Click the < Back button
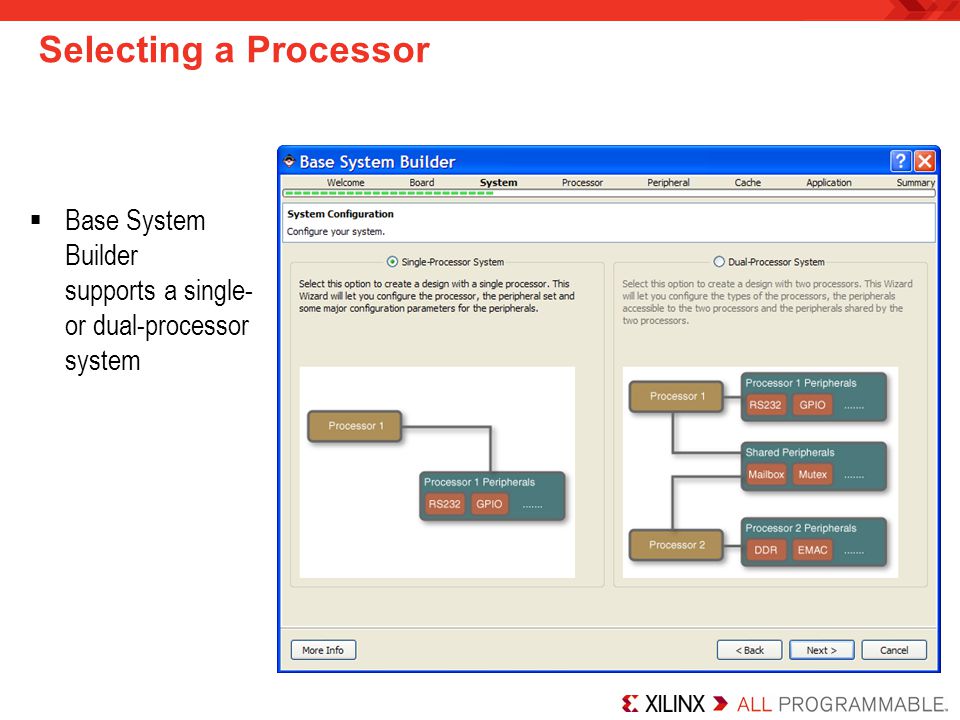 [749, 650]
